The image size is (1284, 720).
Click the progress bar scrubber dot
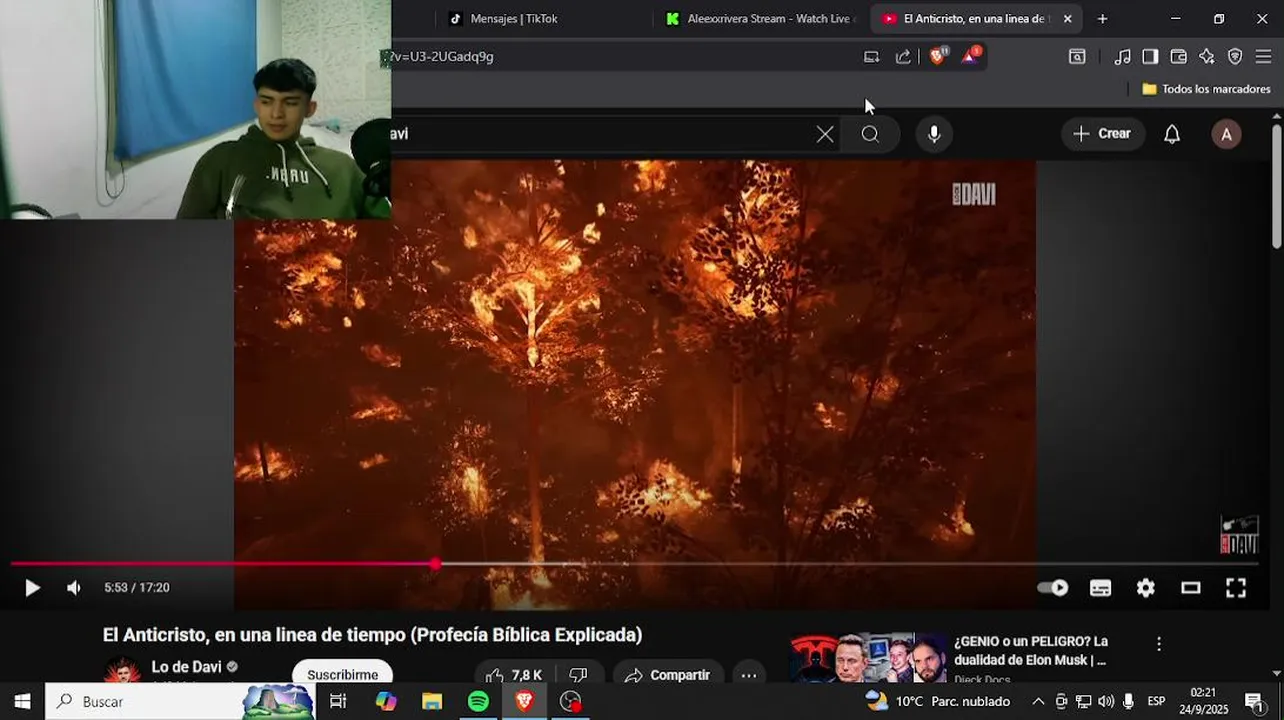(435, 564)
